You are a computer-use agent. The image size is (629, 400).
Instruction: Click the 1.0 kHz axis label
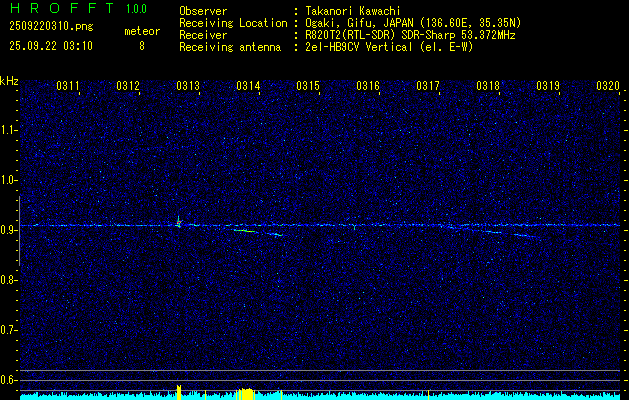click(x=9, y=180)
